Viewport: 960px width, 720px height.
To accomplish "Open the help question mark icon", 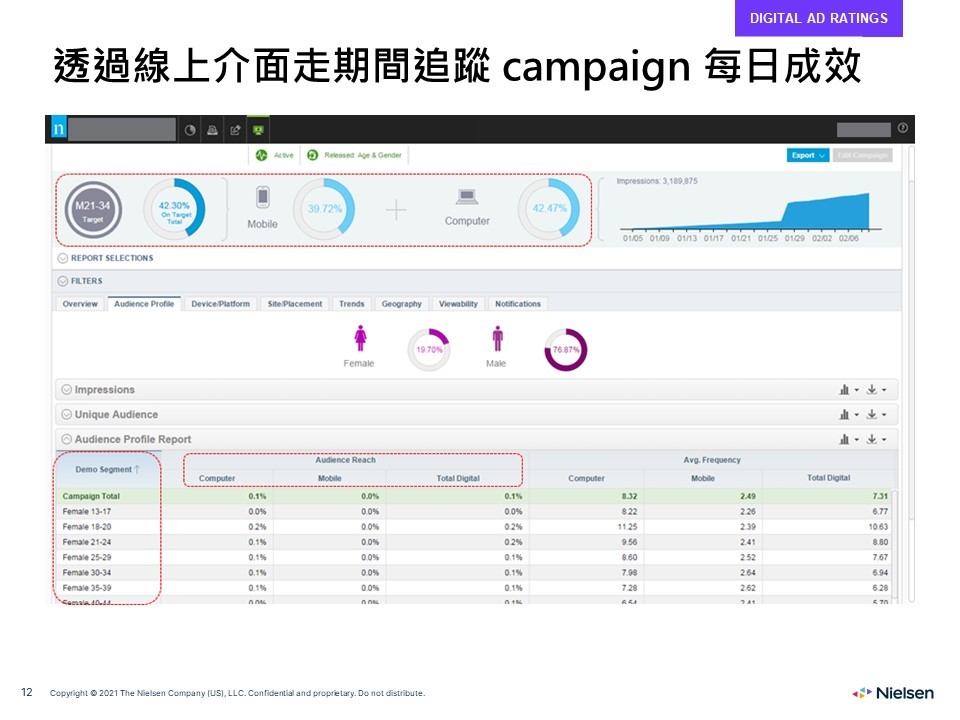I will [902, 128].
